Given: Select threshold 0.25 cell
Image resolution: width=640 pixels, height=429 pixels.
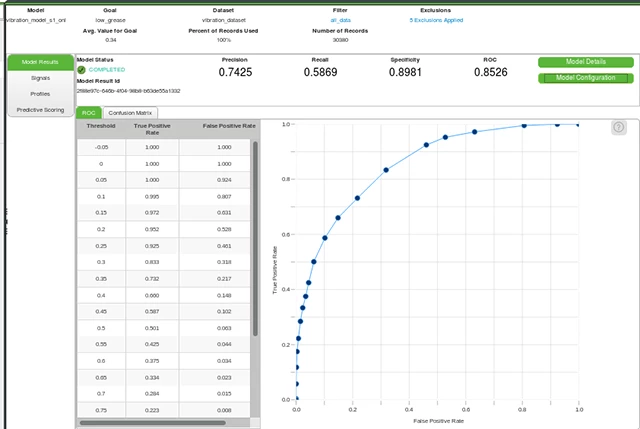Looking at the screenshot, I should click(101, 246).
